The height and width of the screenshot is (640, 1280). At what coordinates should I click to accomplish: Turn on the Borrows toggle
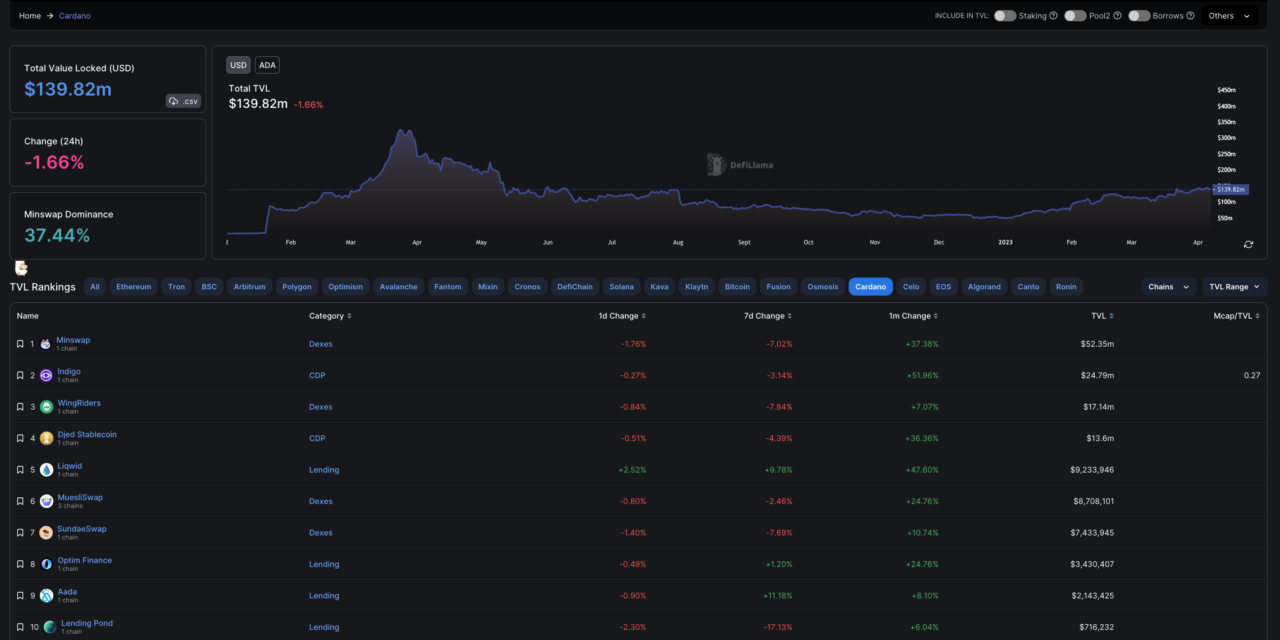pos(1139,16)
